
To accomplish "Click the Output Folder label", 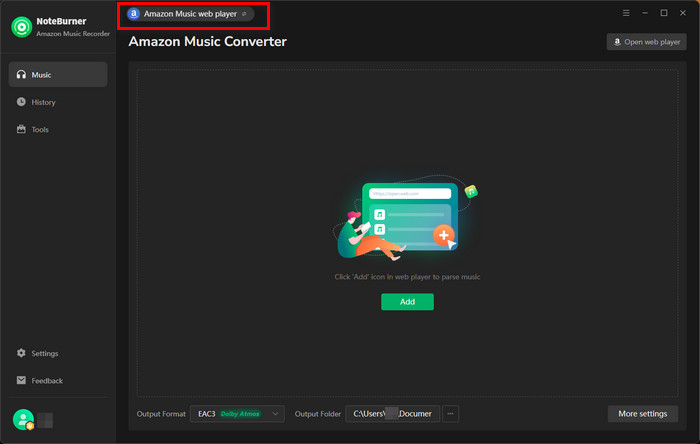I will 318,414.
